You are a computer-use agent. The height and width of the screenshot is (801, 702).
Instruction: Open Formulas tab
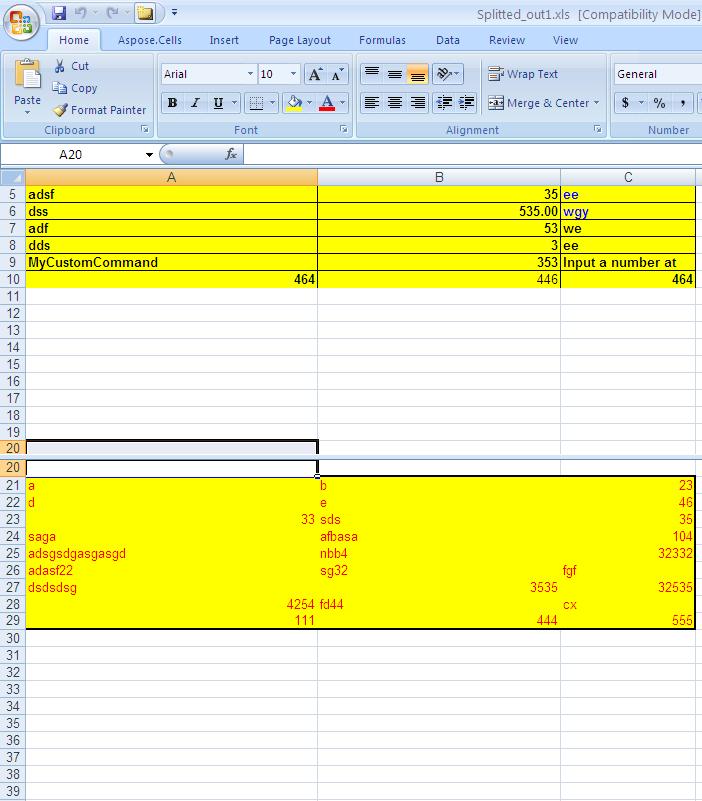click(x=382, y=40)
